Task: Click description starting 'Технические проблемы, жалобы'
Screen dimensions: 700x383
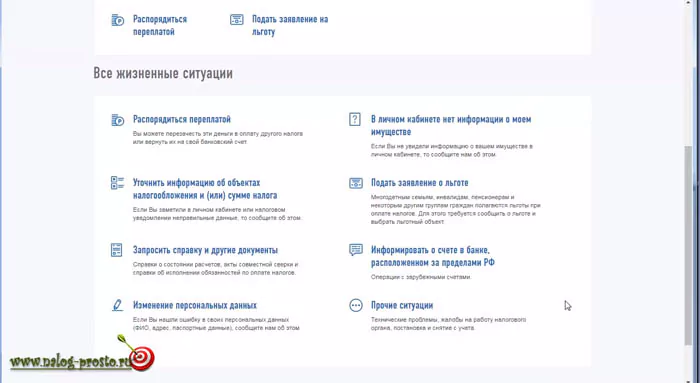Action: pyautogui.click(x=448, y=324)
